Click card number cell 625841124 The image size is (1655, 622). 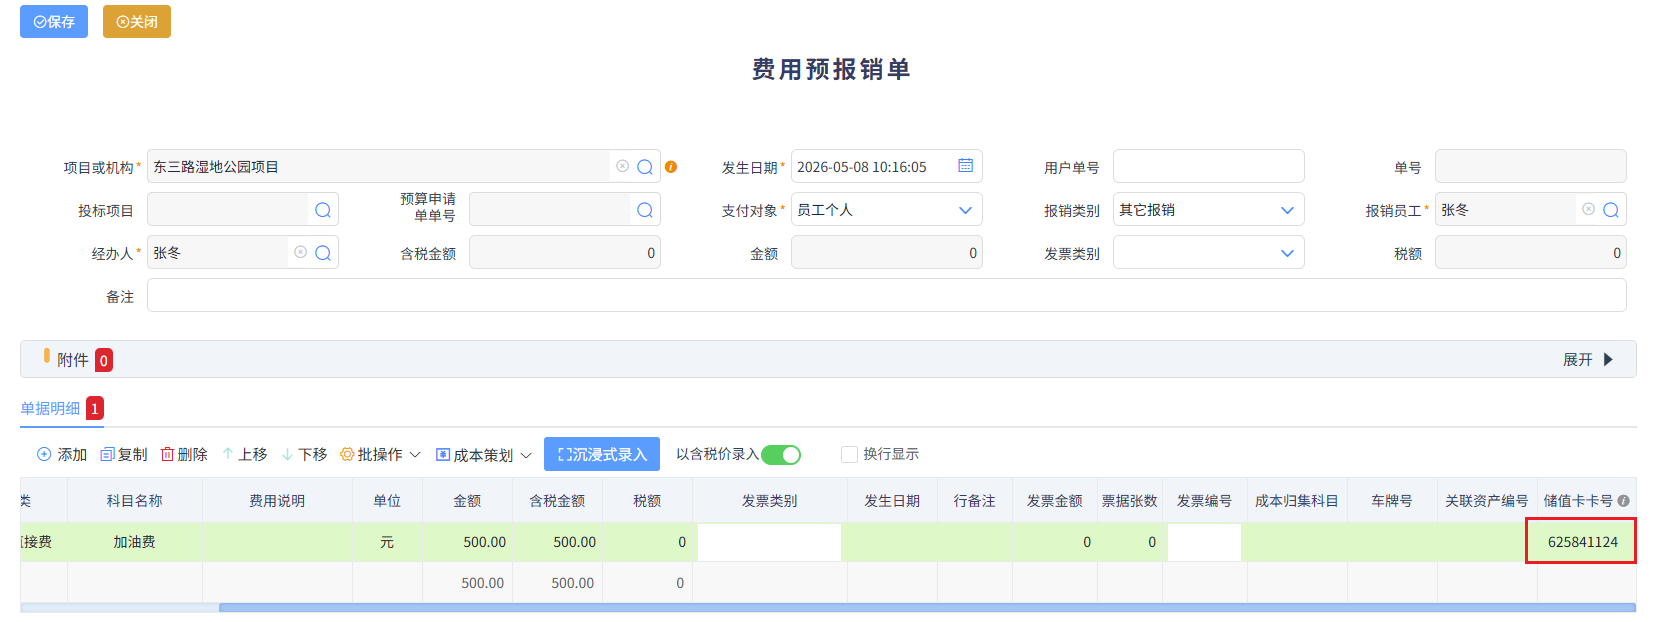pos(1581,541)
